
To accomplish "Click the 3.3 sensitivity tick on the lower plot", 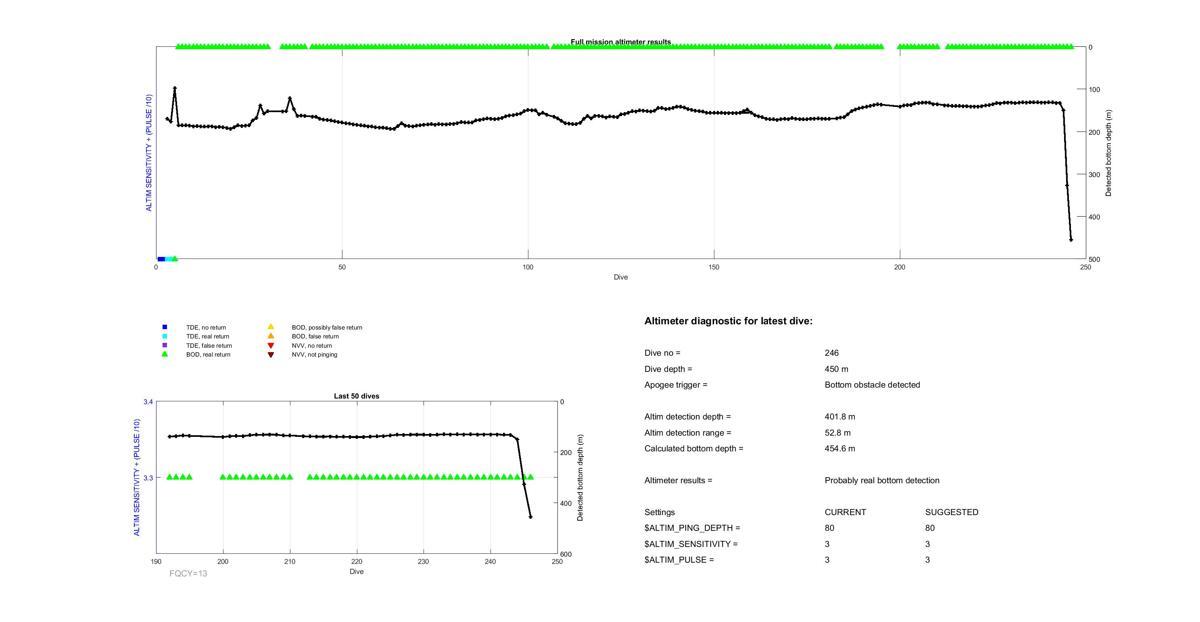I will [148, 478].
